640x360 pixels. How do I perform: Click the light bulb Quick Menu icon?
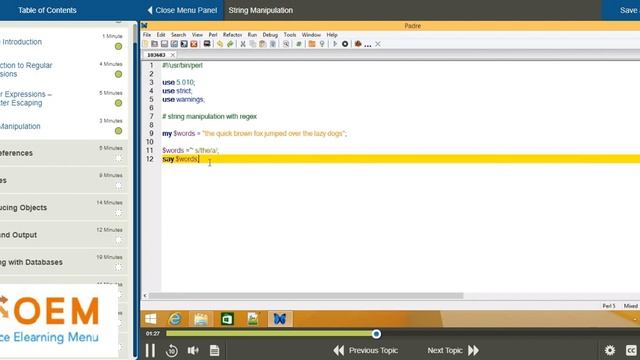(322, 44)
